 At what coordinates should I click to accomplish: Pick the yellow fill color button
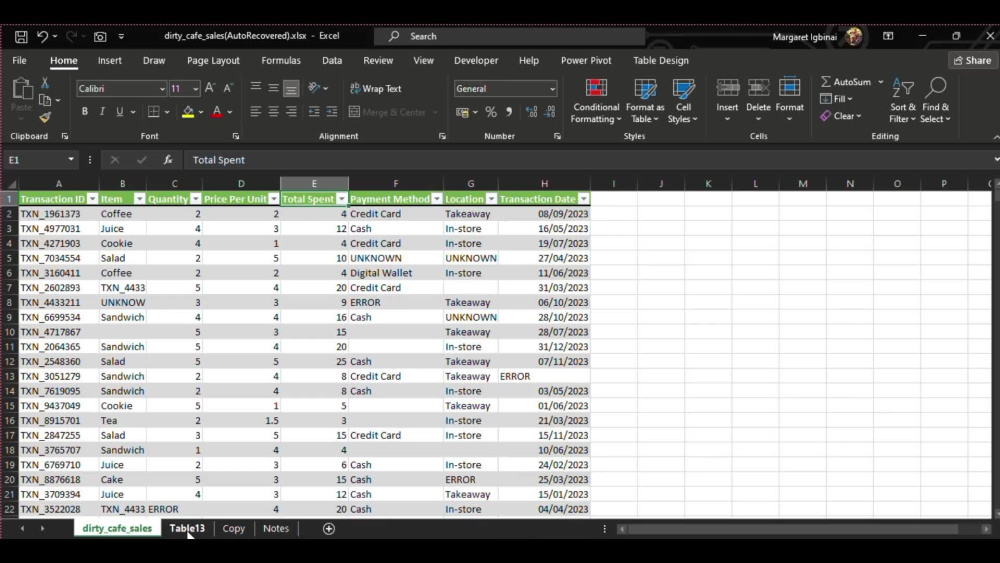pos(188,112)
